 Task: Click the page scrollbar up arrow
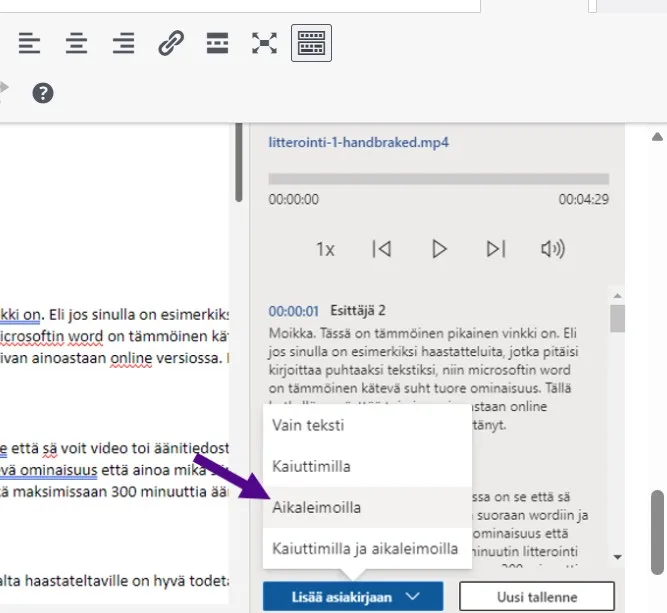tap(657, 137)
